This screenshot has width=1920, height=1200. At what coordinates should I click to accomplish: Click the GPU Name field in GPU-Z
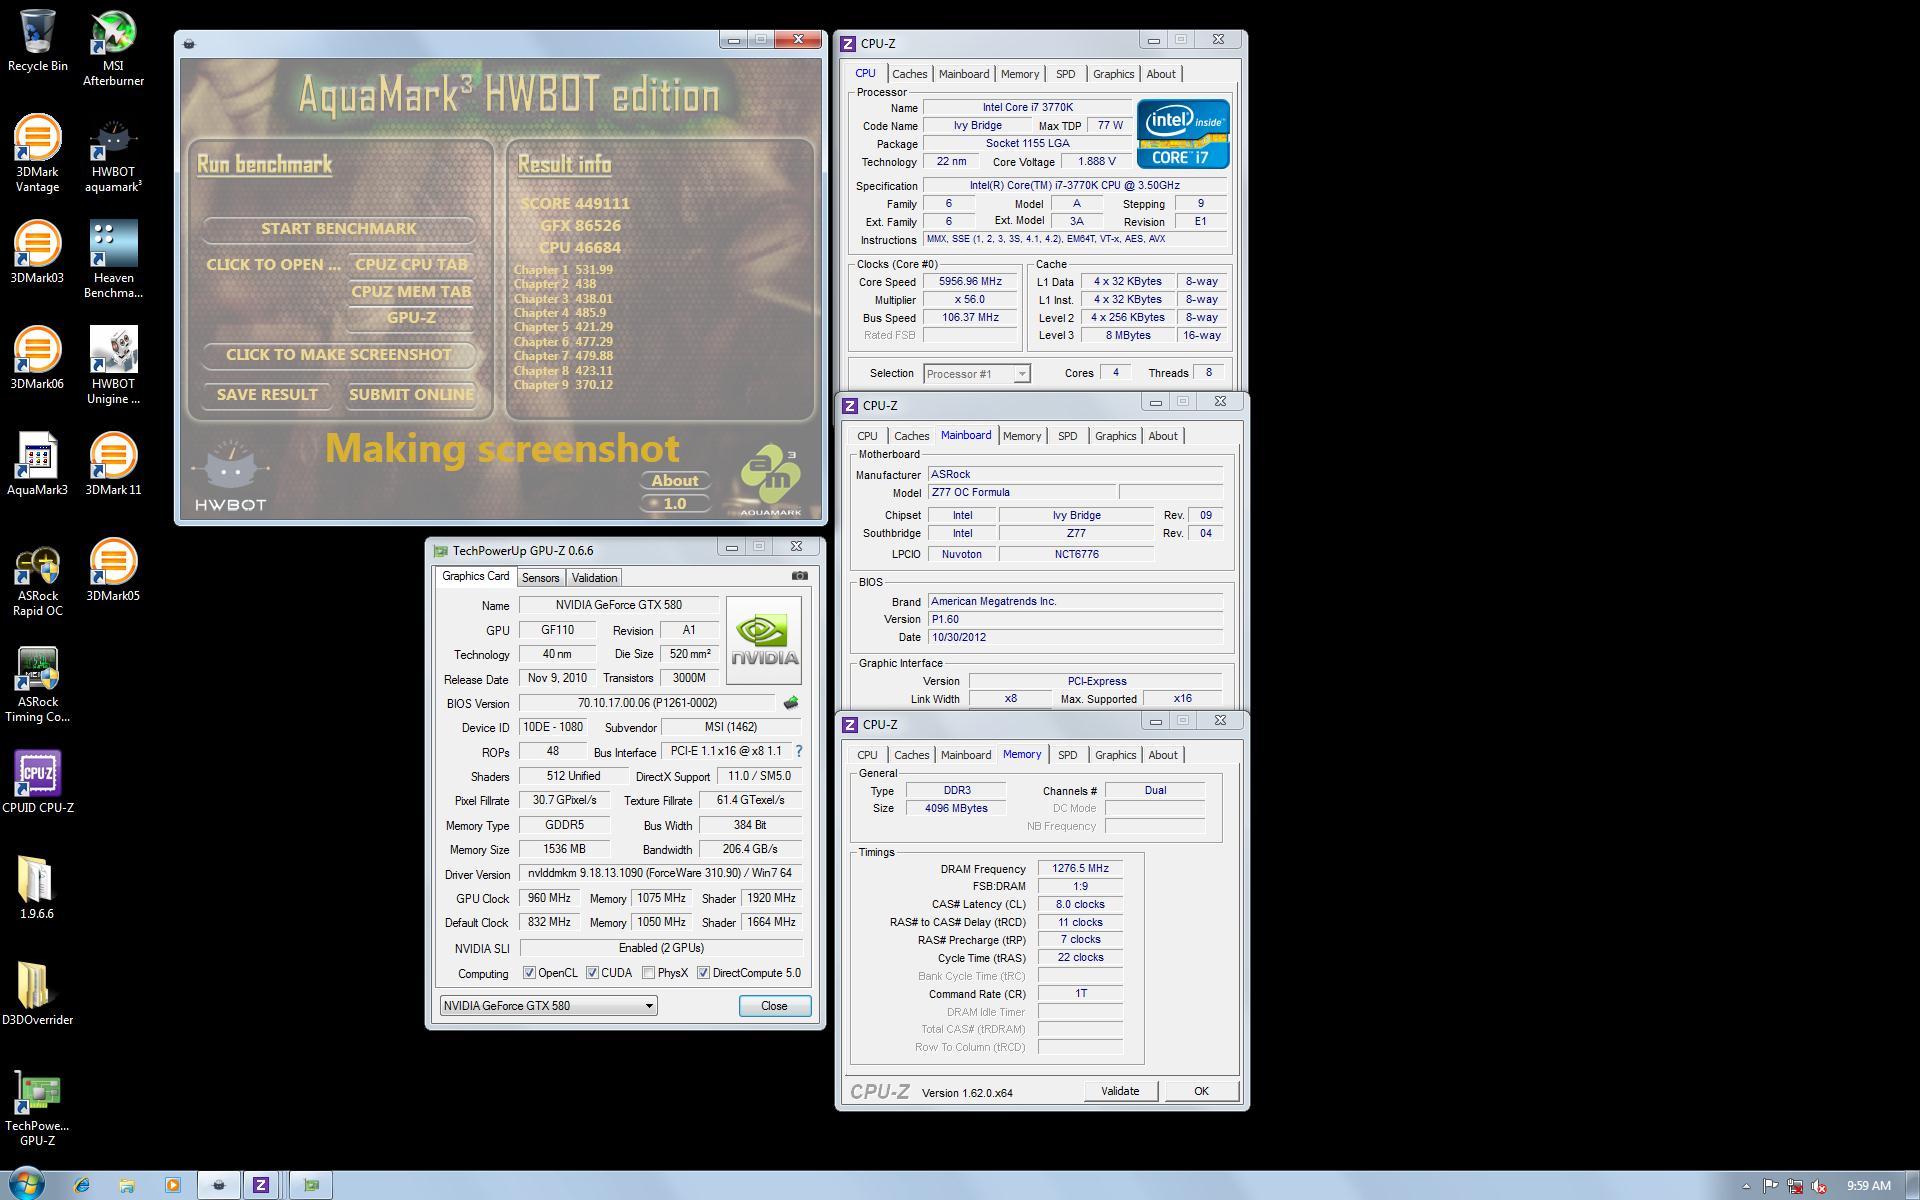618,605
